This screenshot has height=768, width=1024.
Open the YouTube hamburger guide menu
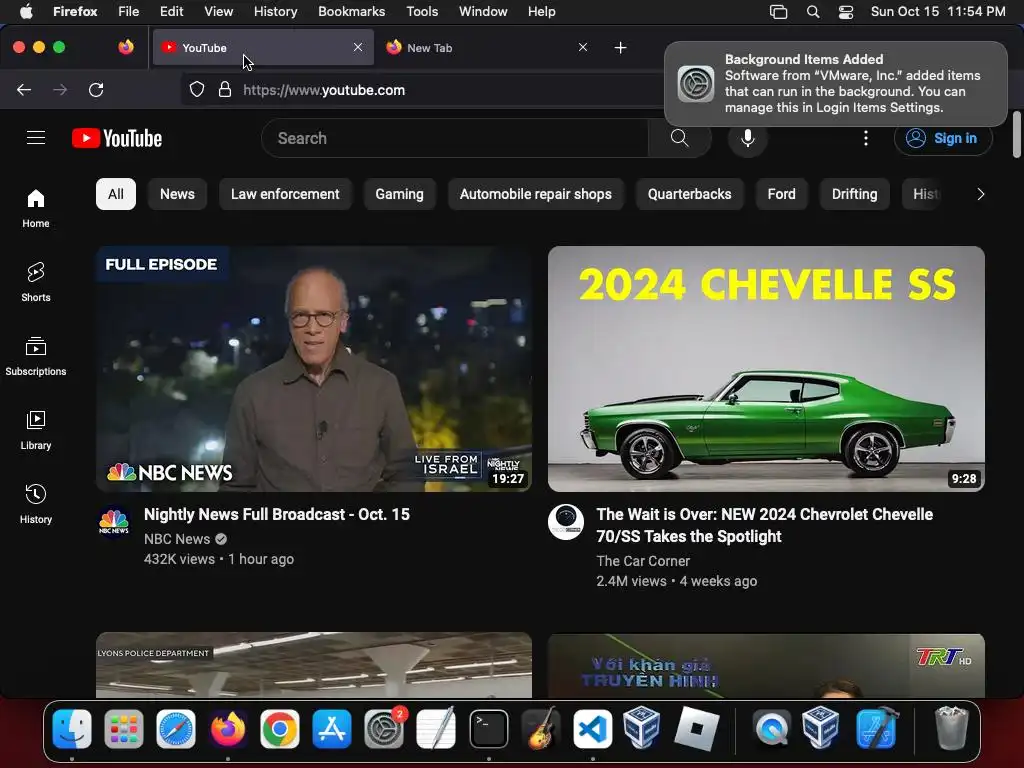click(x=36, y=138)
